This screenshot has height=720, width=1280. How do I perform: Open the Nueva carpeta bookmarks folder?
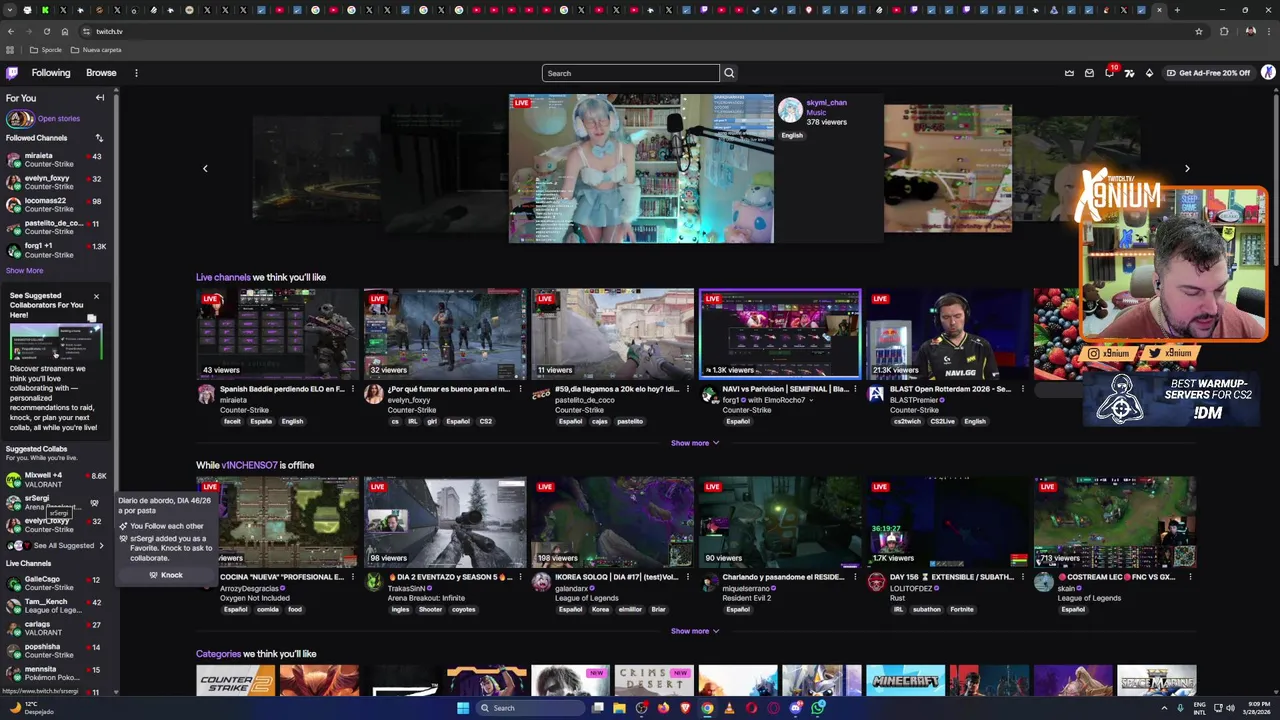coord(96,50)
